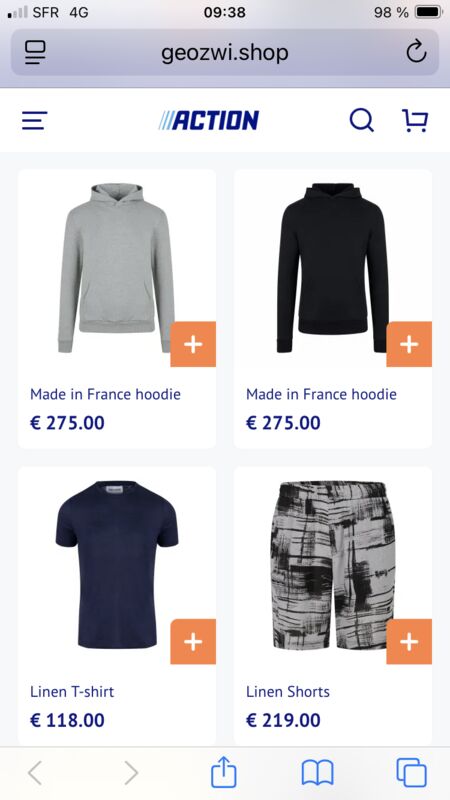Open the Linen Shorts product link

(x=288, y=692)
